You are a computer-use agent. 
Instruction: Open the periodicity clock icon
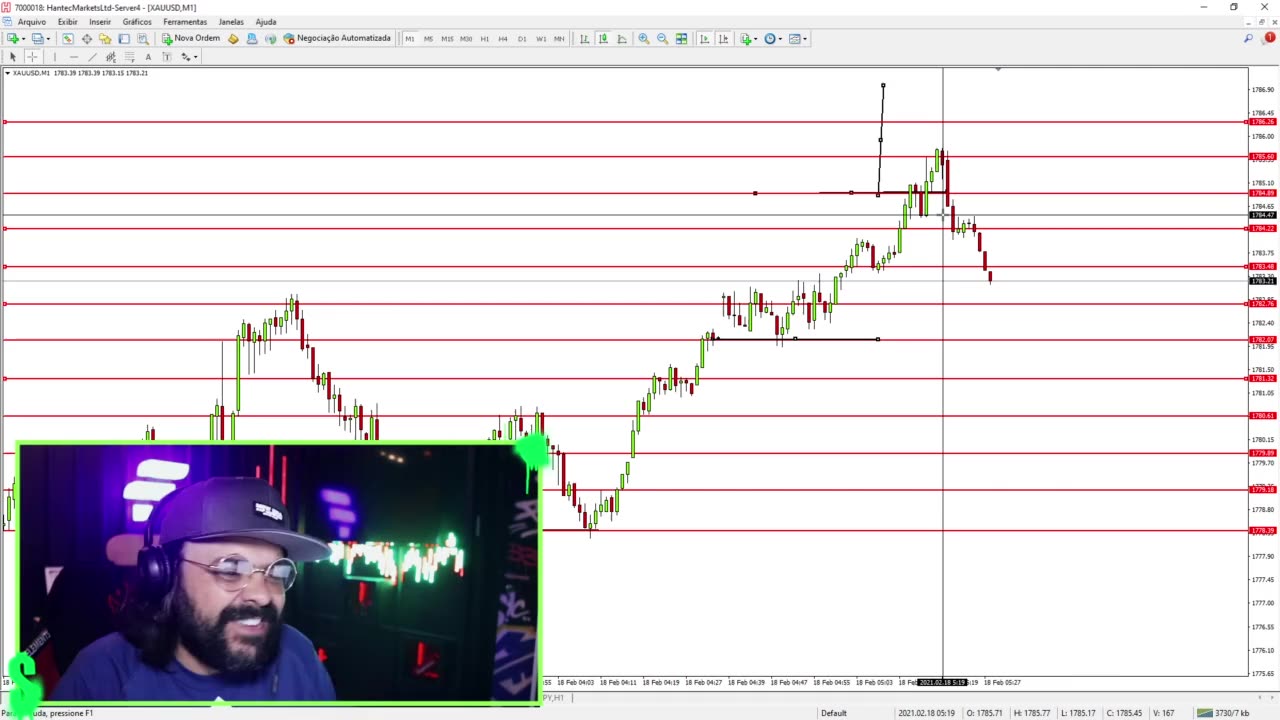769,39
